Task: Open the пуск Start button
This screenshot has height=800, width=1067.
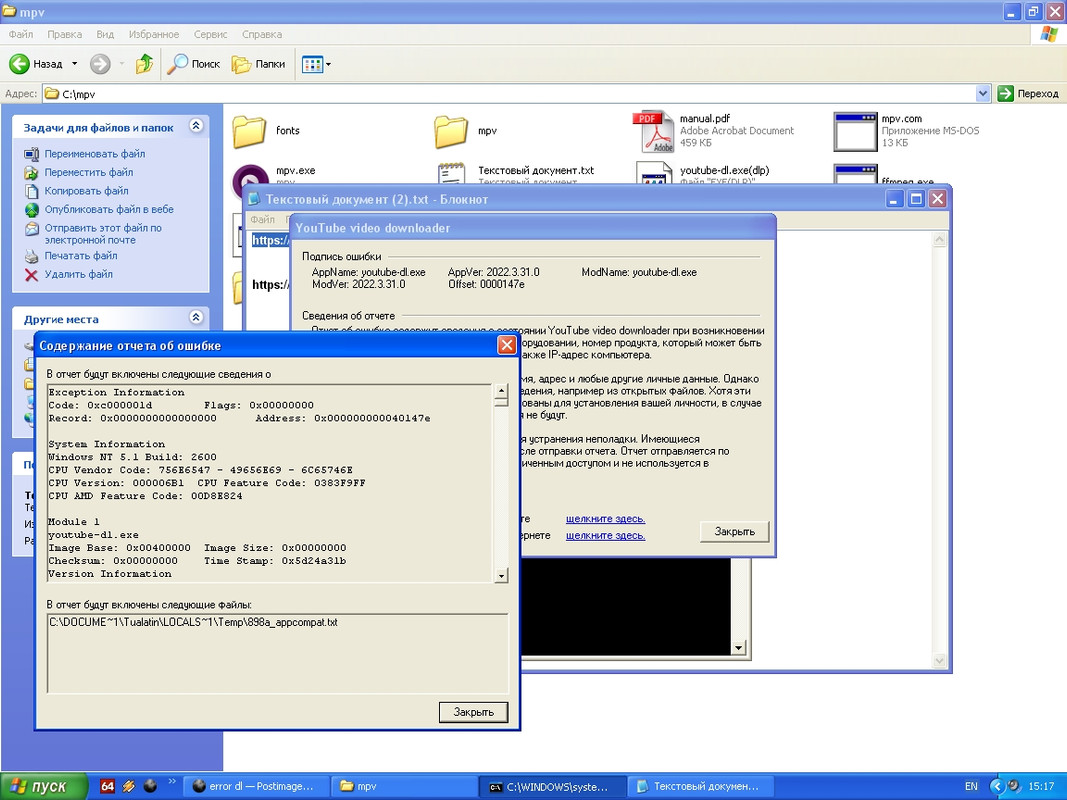Action: [44, 786]
